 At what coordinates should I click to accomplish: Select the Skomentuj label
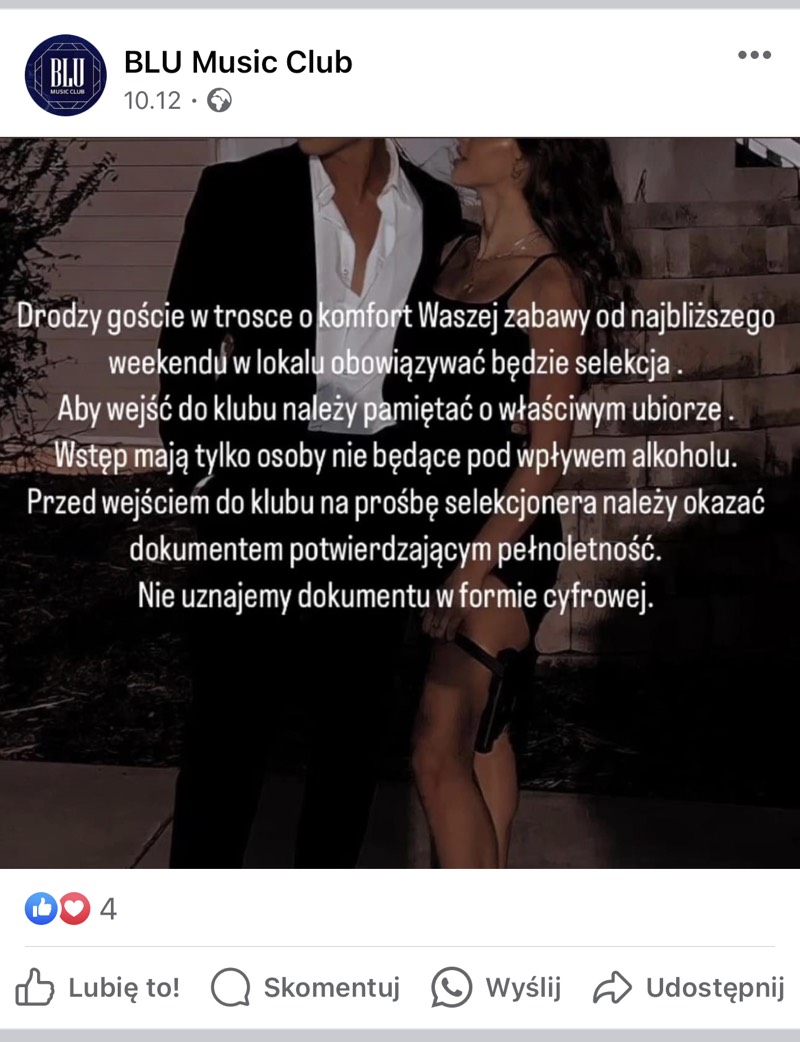click(x=332, y=988)
